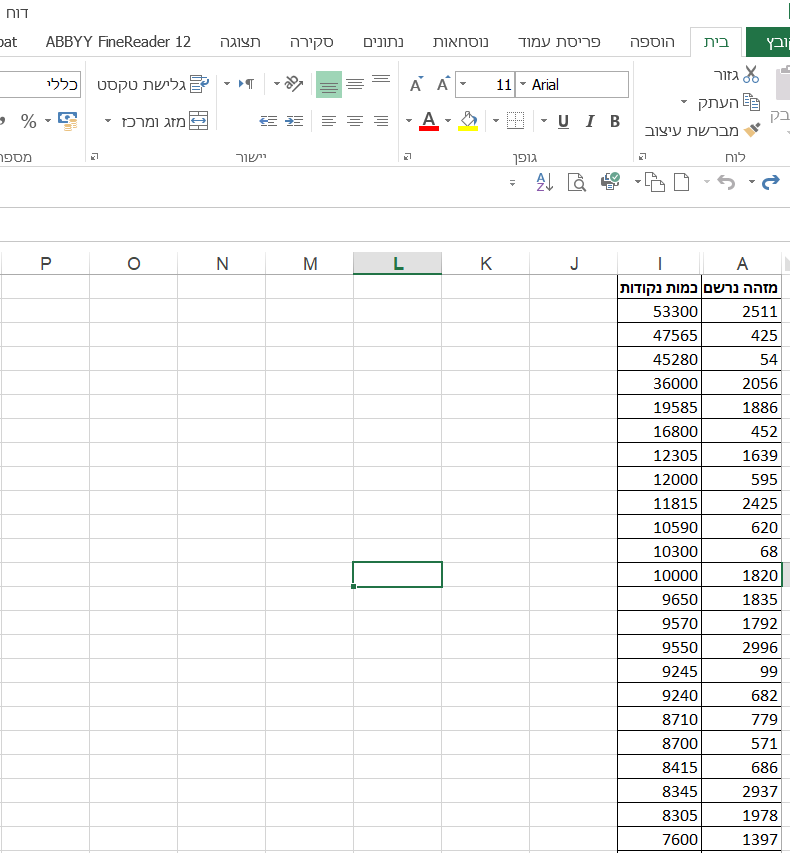
Task: Decrease font size with smaller A icon
Action: (416, 84)
